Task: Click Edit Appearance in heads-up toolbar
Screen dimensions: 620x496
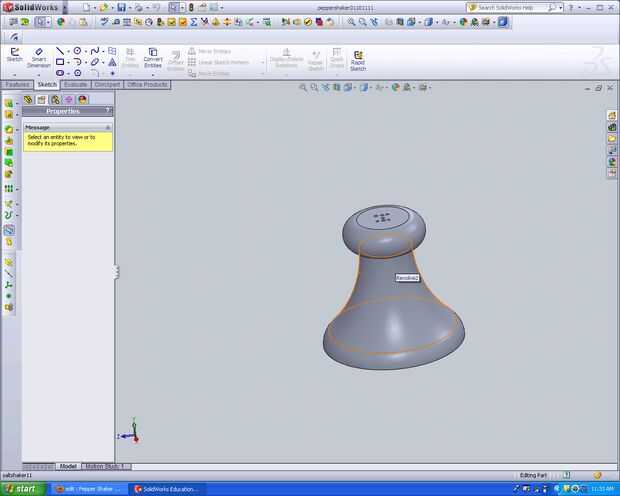Action: [395, 87]
